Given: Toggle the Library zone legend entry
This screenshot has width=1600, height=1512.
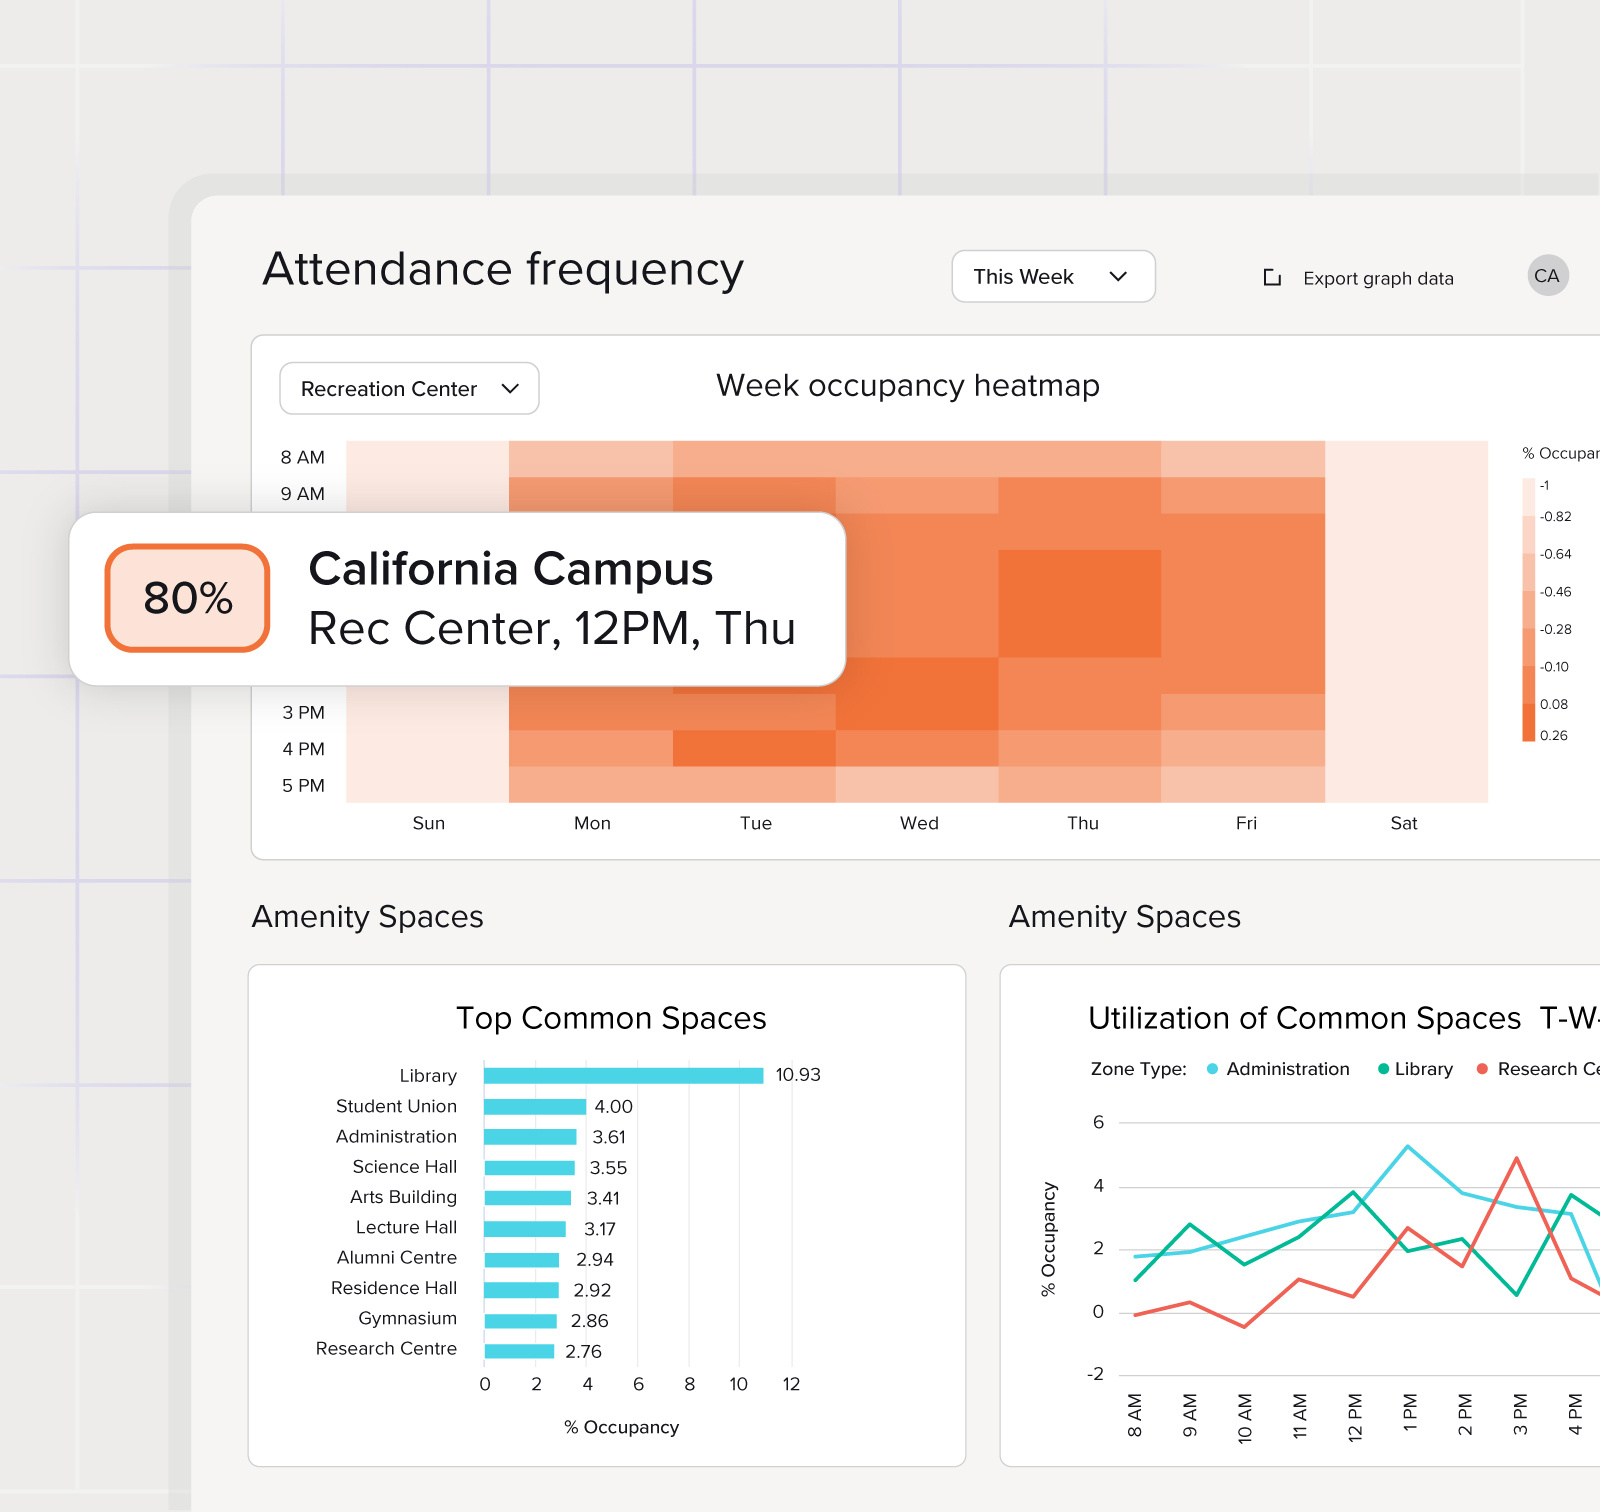Looking at the screenshot, I should (x=1415, y=1069).
